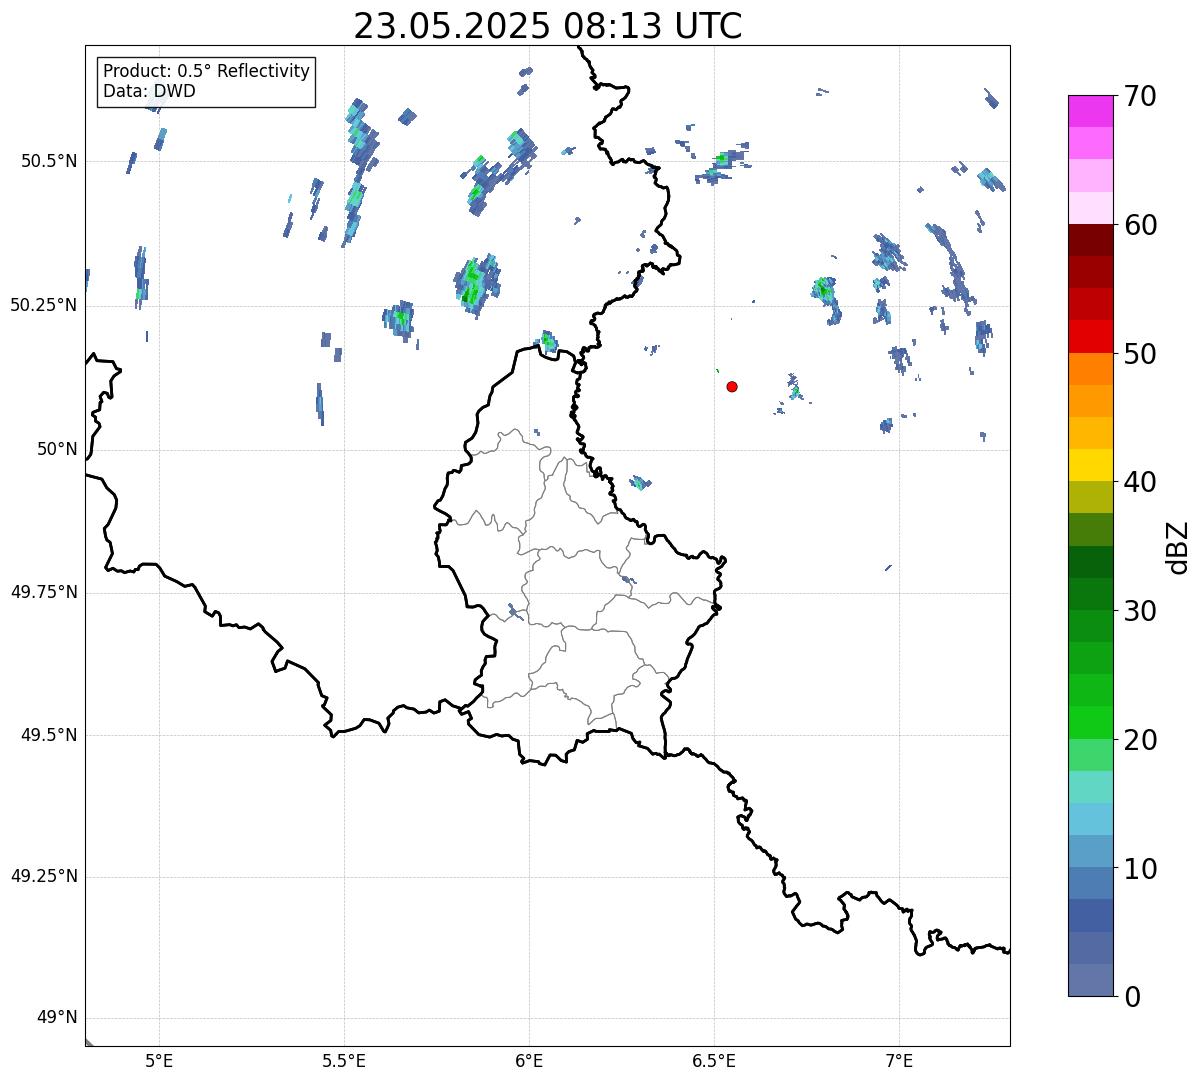Click the 50.25°N latitude label
This screenshot has height=1081, width=1202.
pyautogui.click(x=44, y=305)
